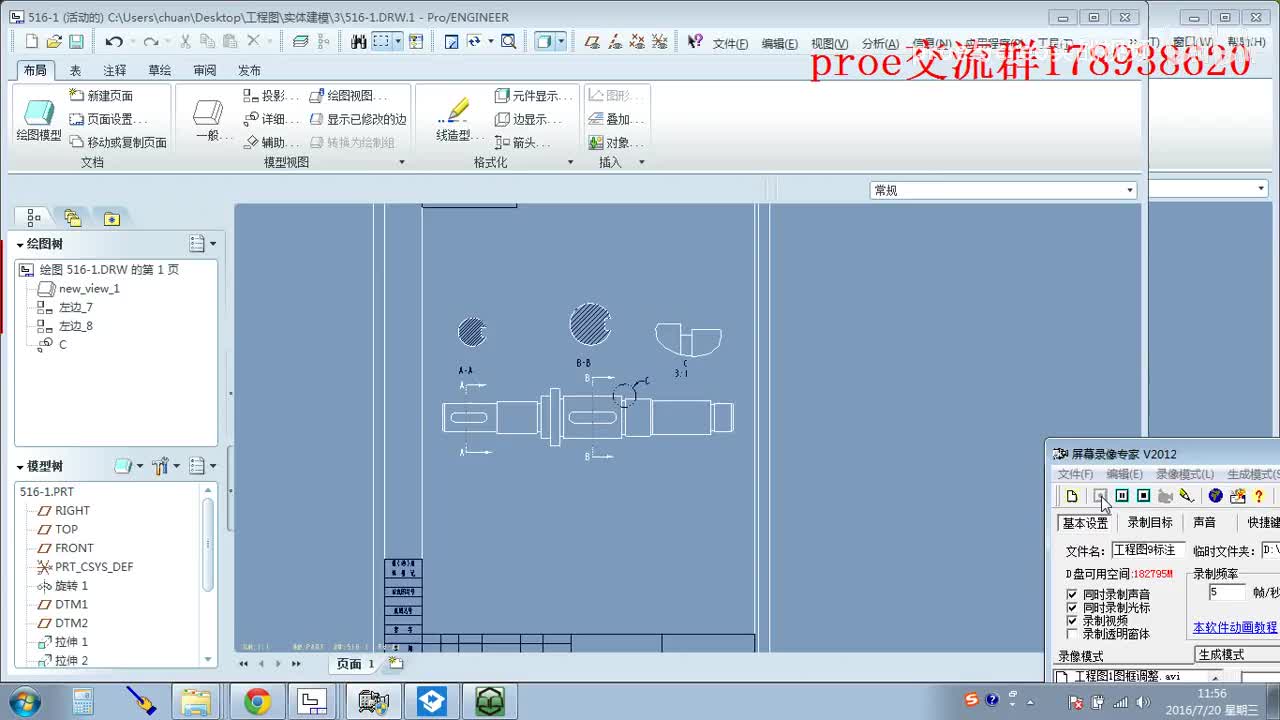Open 声音 tab in screen recorder
This screenshot has width=1280, height=720.
coord(1204,522)
